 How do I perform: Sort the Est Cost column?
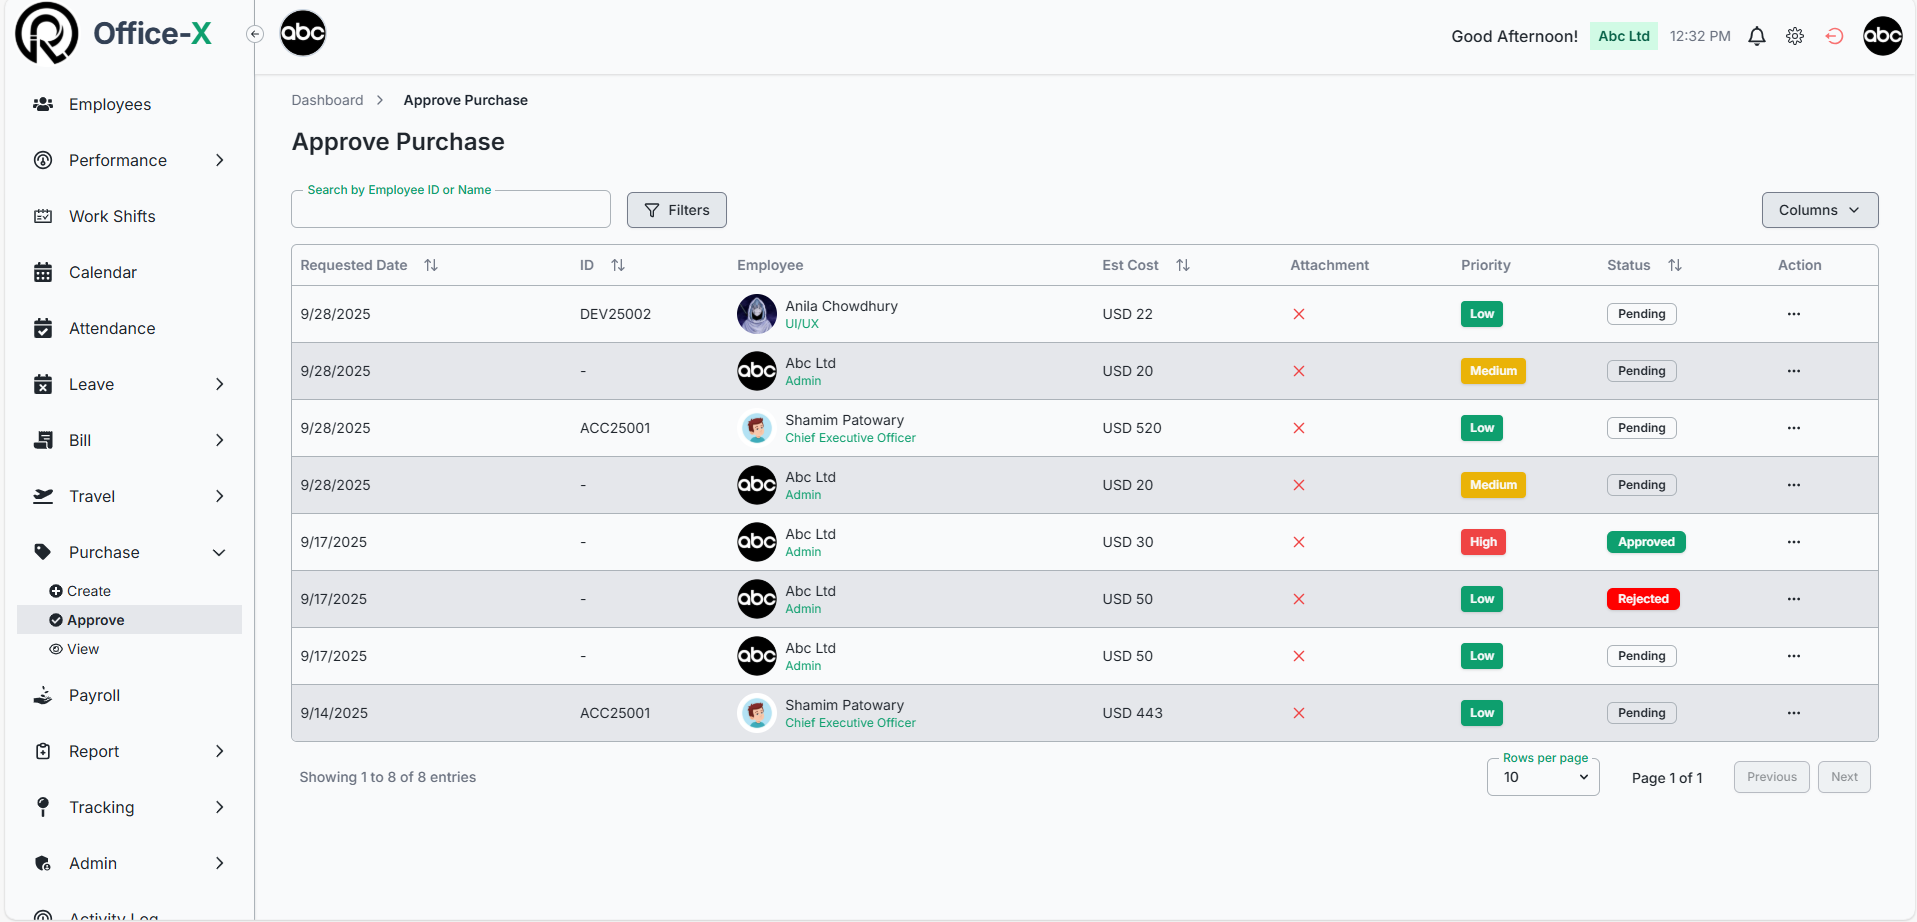point(1183,265)
